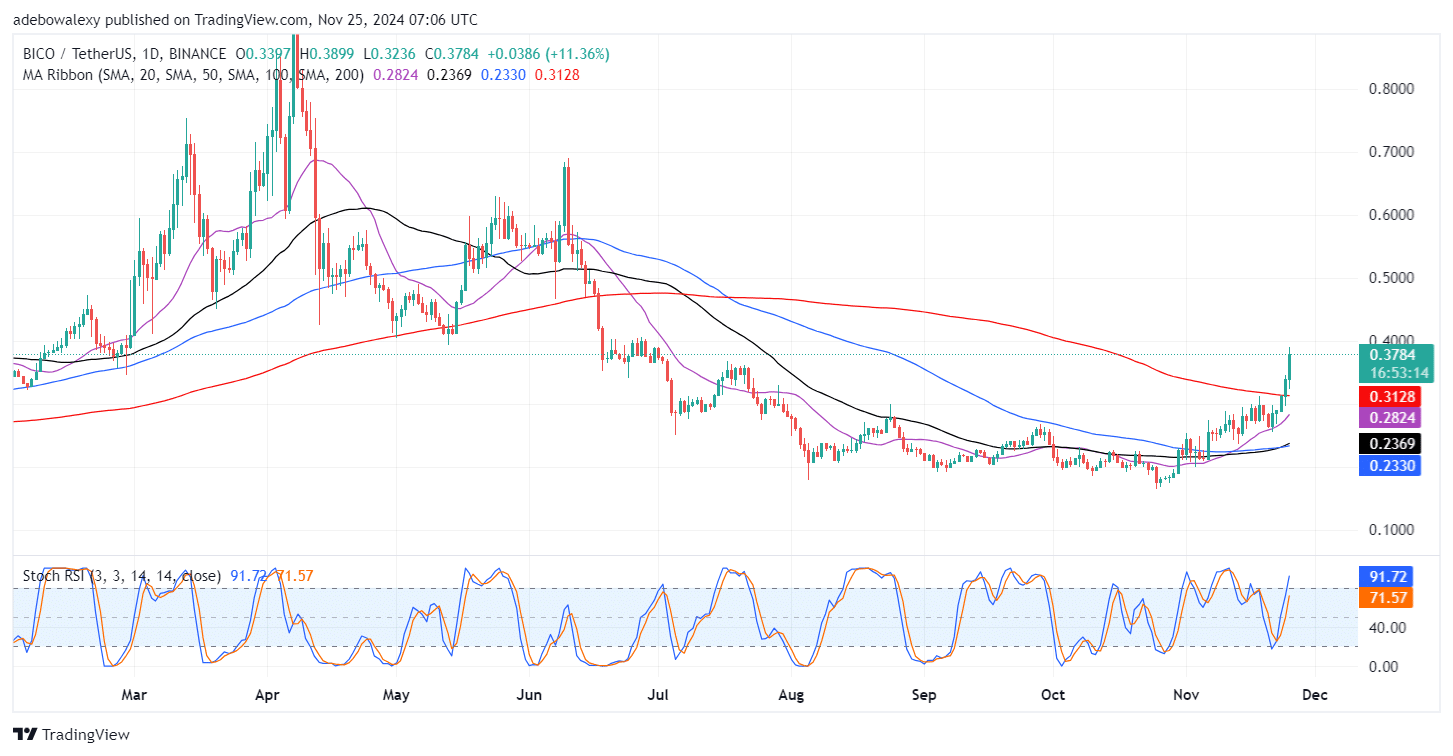Click the Apr label on time axis
Image resolution: width=1453 pixels, height=756 pixels.
click(267, 694)
